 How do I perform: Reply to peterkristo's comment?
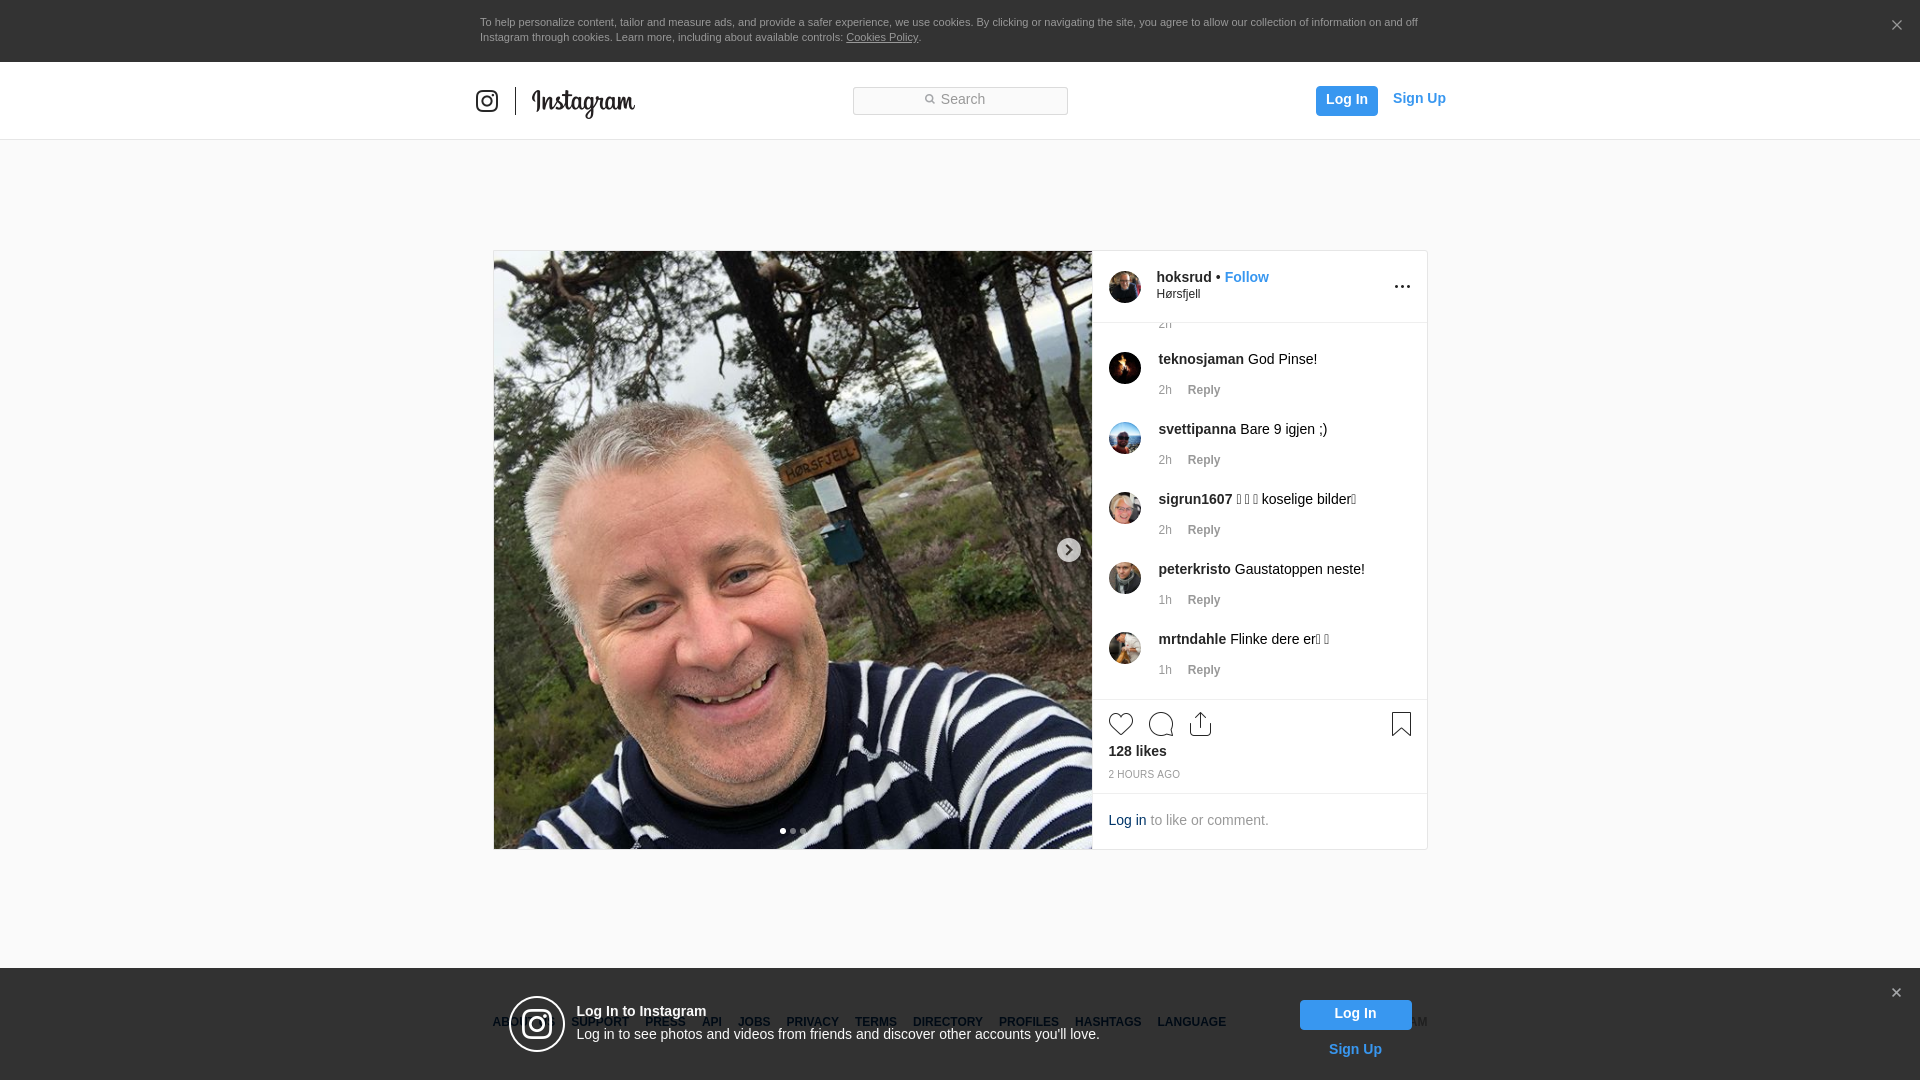click(1203, 600)
